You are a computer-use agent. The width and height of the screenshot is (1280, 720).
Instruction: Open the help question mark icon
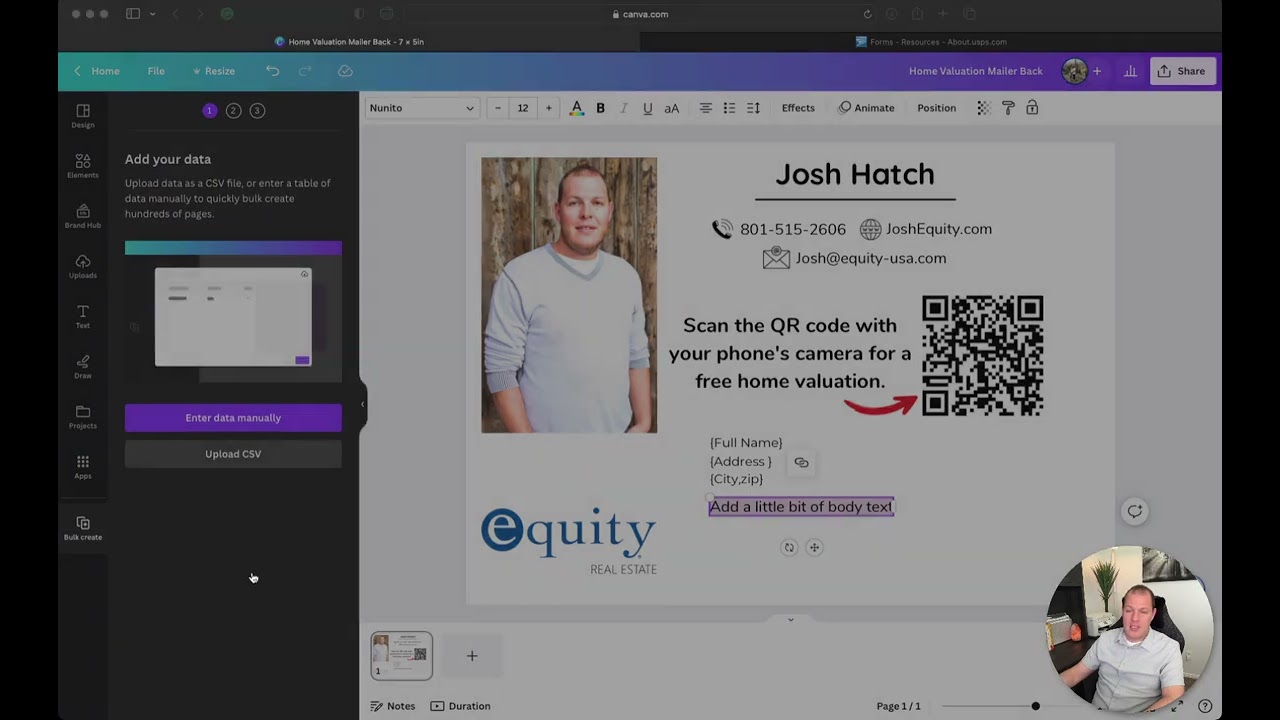[x=1205, y=706]
